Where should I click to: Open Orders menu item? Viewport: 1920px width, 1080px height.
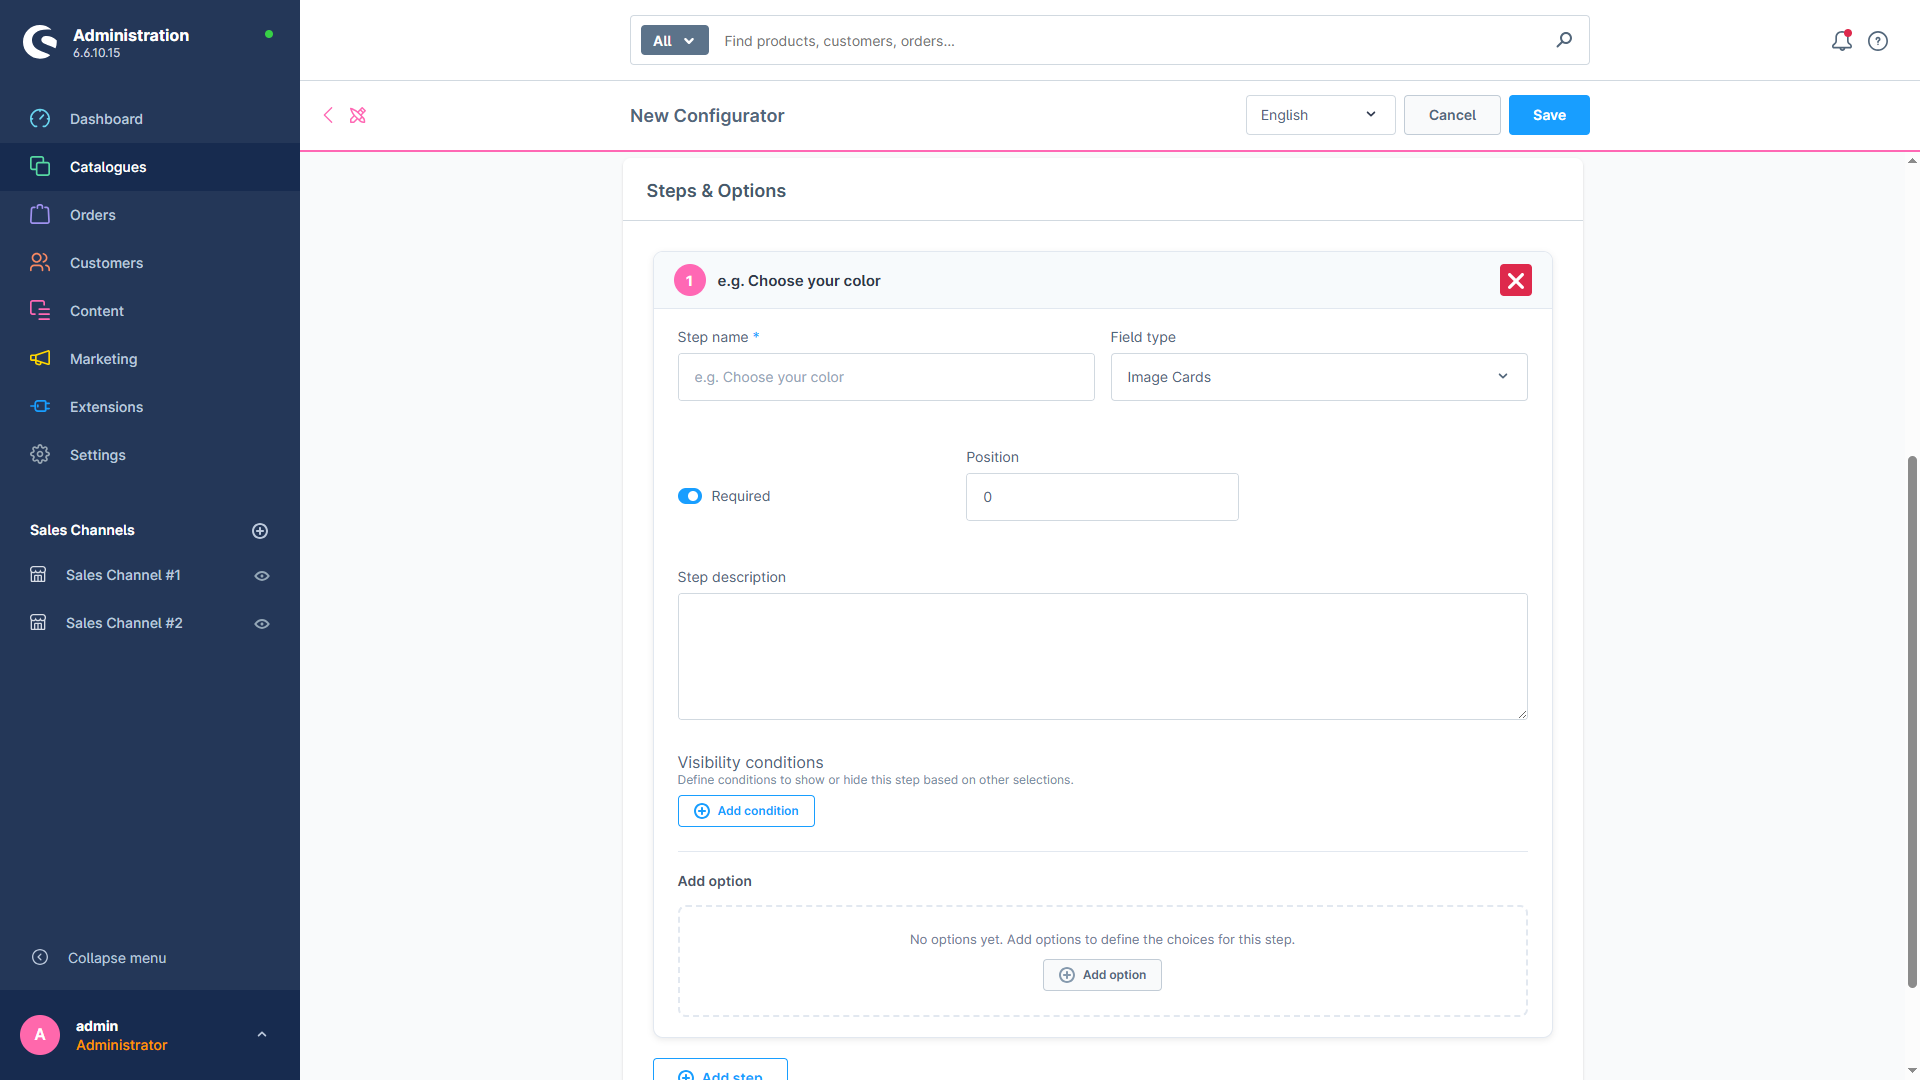(150, 215)
